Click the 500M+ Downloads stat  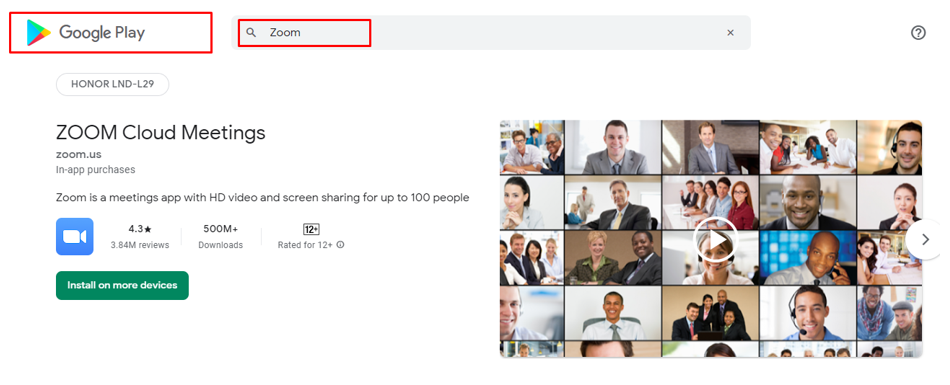pyautogui.click(x=221, y=236)
